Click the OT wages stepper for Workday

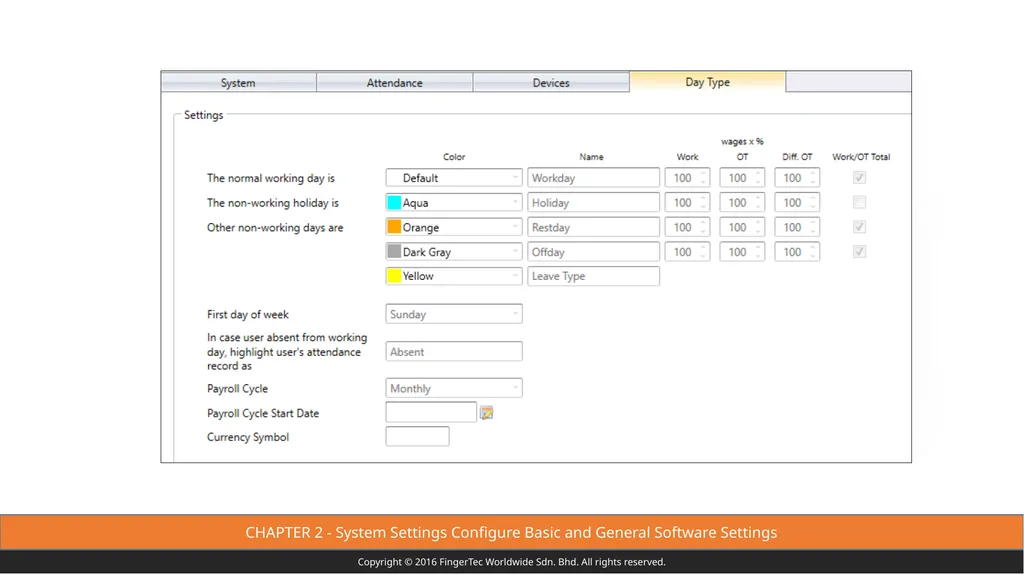tap(742, 178)
